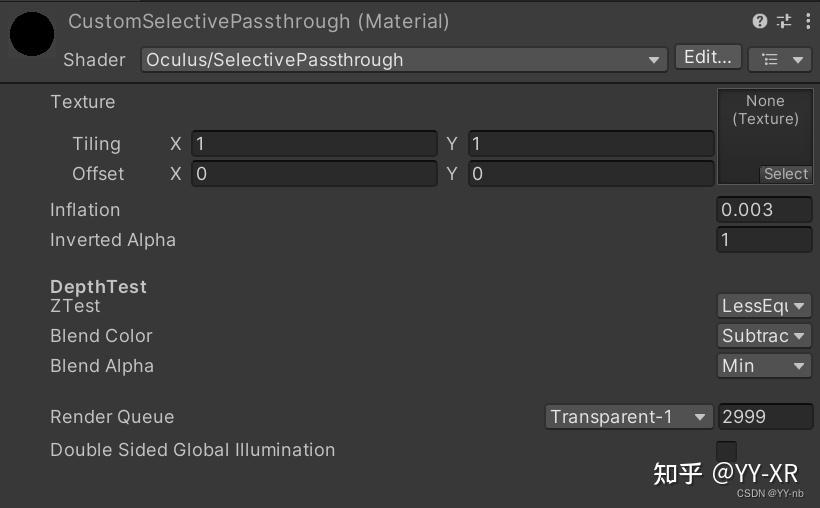Viewport: 820px width, 508px height.
Task: Open the ZTest LessEqual dropdown
Action: 764,306
